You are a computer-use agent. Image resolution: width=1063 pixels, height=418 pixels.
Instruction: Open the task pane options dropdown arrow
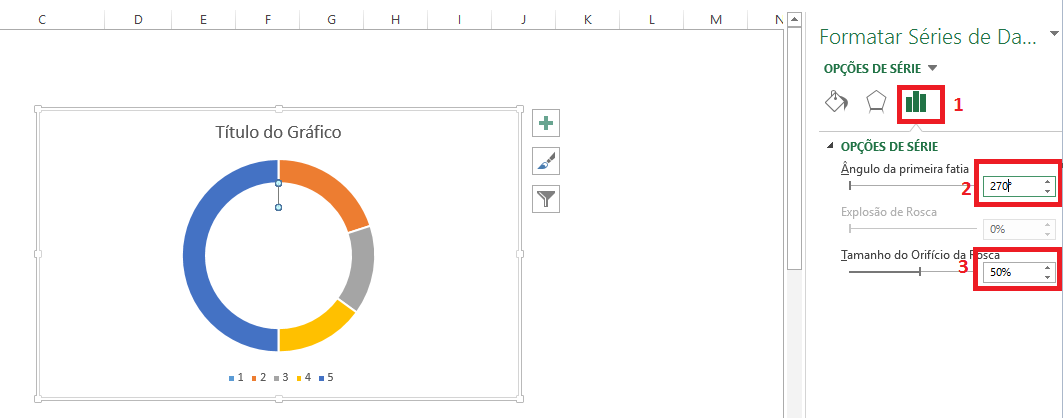click(1053, 35)
